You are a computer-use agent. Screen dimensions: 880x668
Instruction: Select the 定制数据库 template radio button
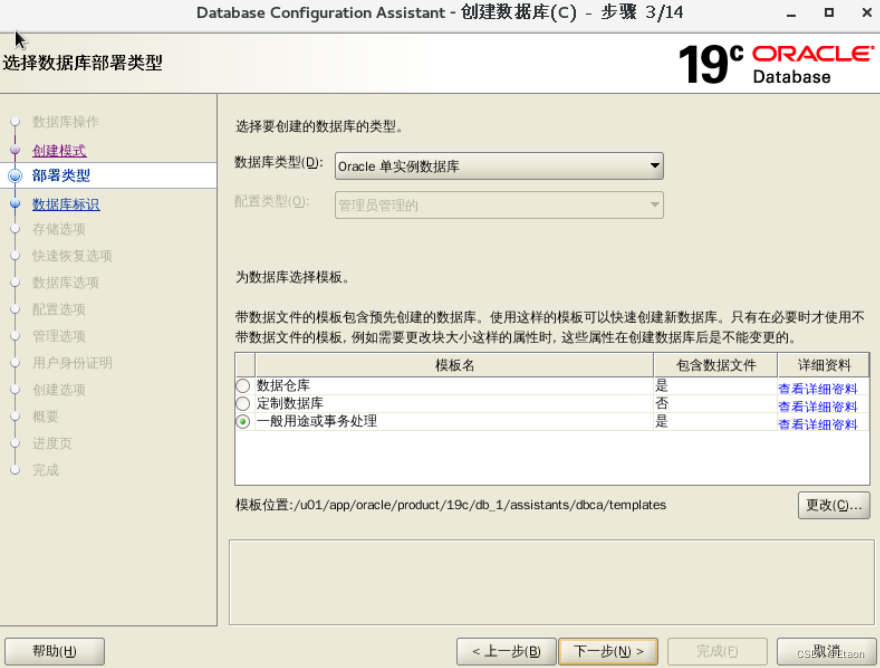(x=243, y=404)
